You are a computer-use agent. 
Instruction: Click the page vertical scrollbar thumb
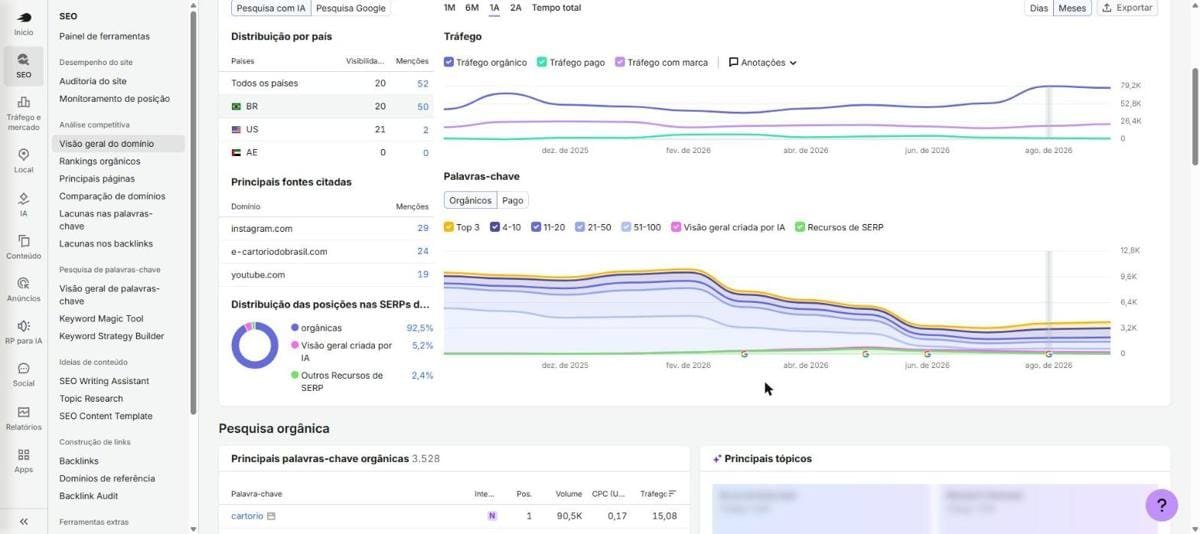[1194, 115]
